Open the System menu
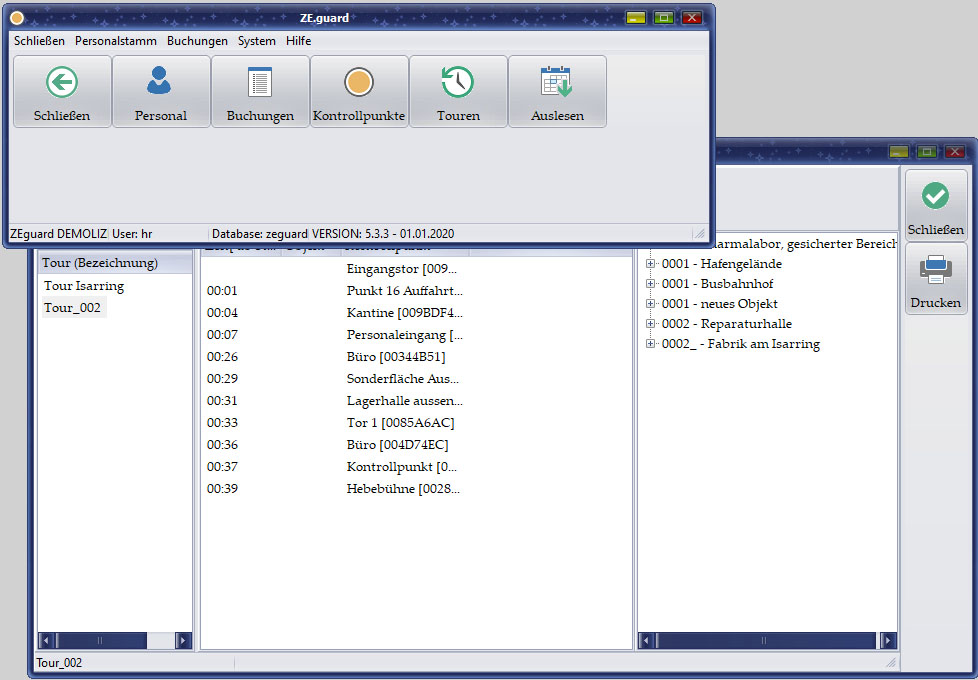The width and height of the screenshot is (978, 680). pyautogui.click(x=257, y=41)
